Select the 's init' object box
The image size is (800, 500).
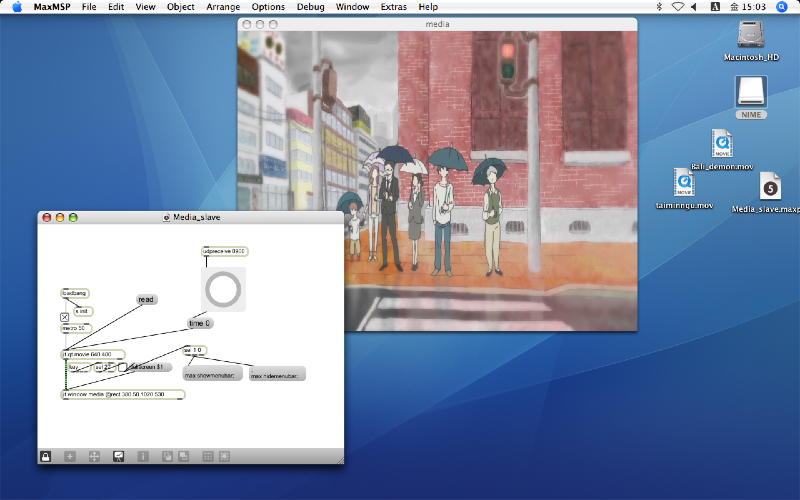pos(84,311)
